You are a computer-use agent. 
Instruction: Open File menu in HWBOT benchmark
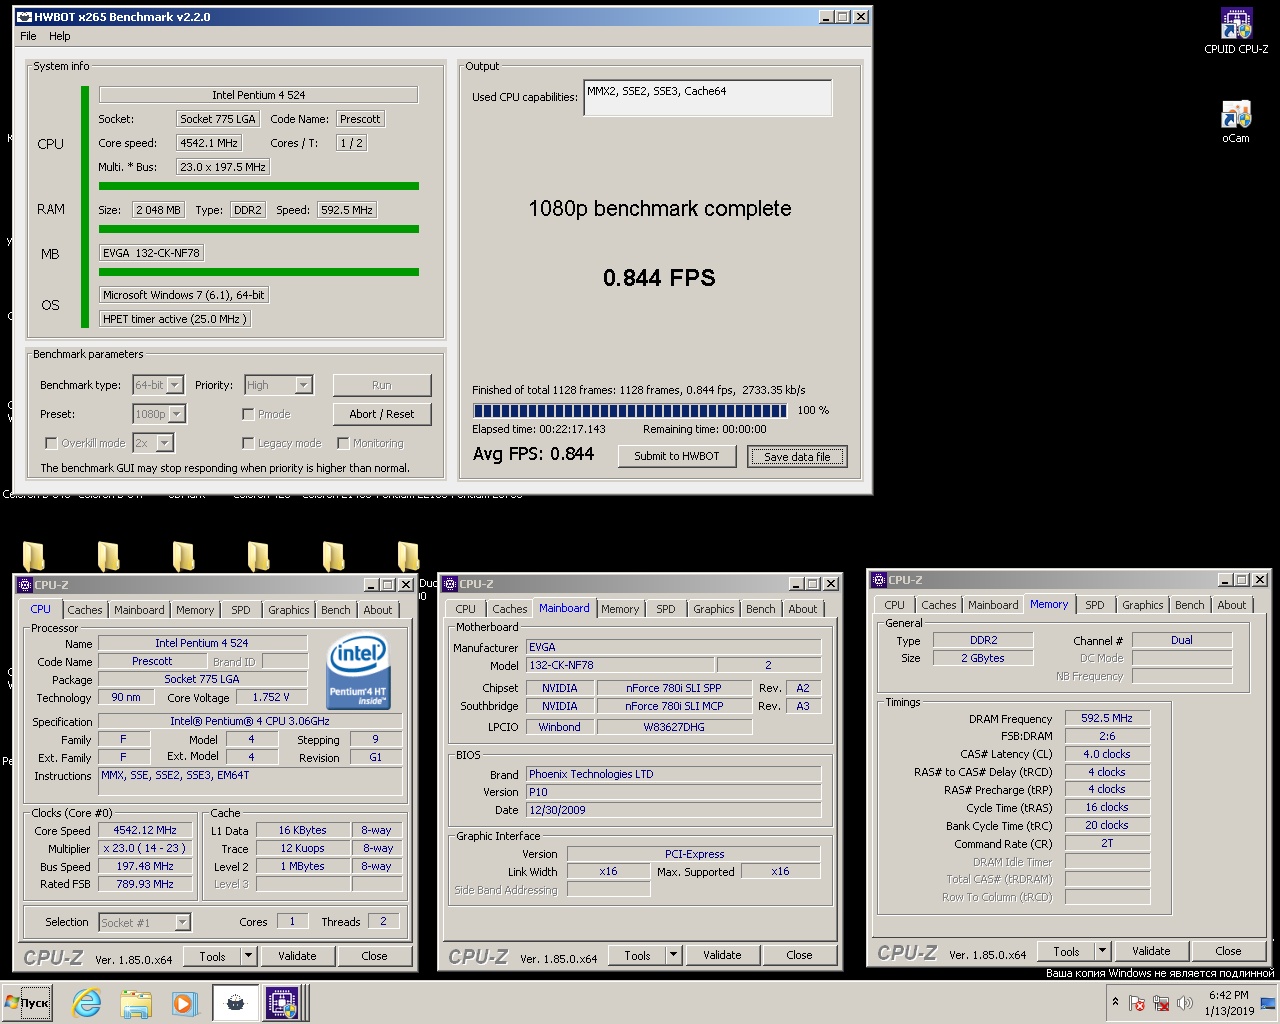click(x=28, y=36)
